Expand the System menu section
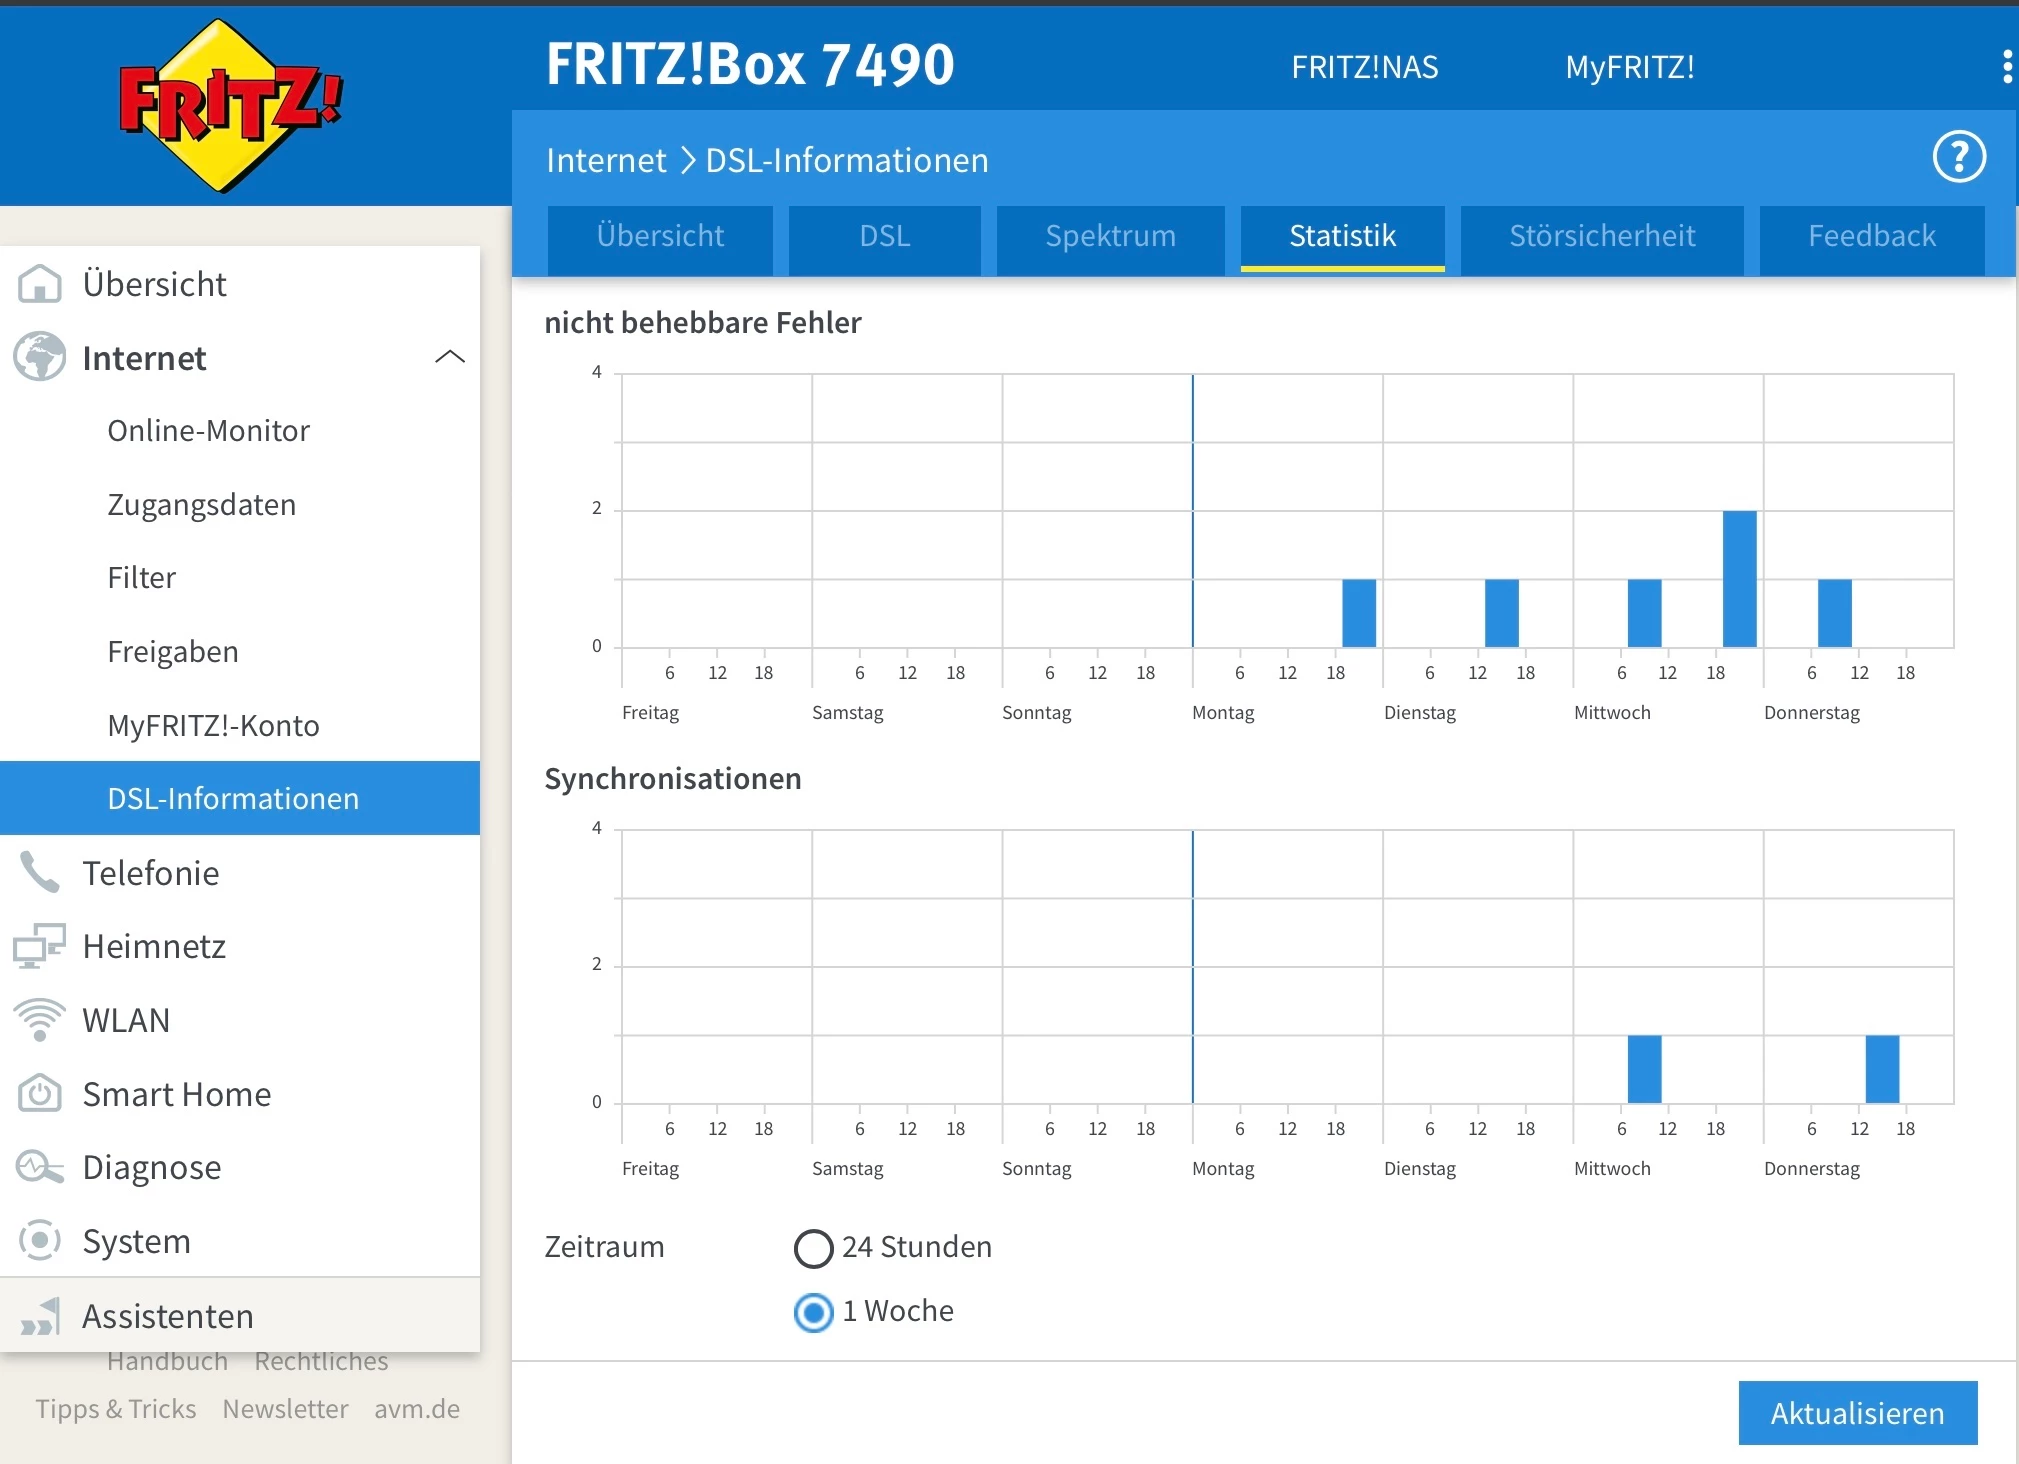The width and height of the screenshot is (2019, 1464). point(136,1241)
